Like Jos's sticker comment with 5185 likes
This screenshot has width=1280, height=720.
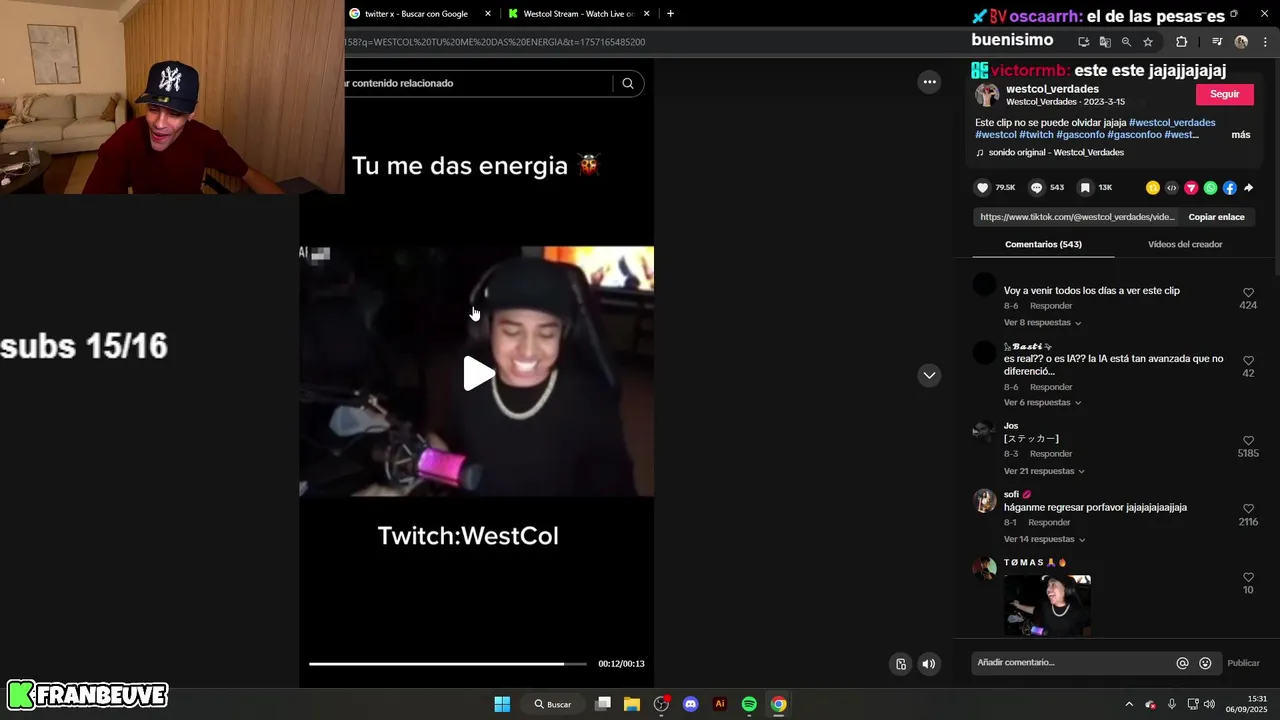[x=1248, y=441]
